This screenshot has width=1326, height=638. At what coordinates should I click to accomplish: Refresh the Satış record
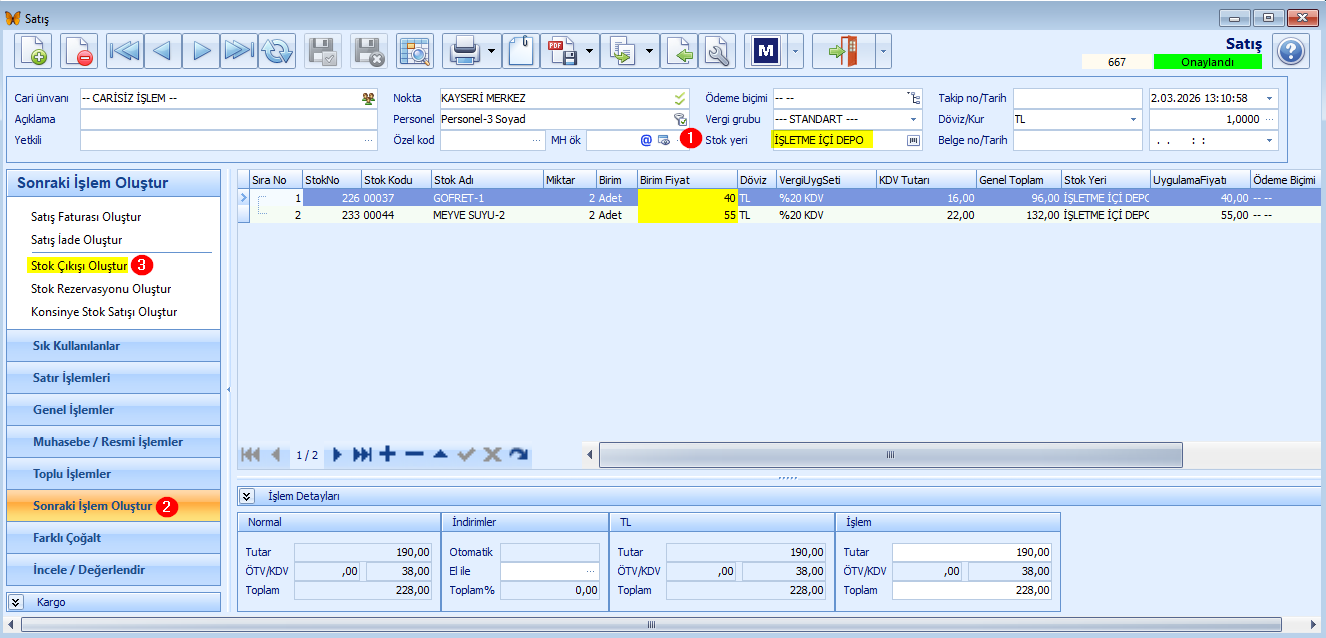click(277, 51)
